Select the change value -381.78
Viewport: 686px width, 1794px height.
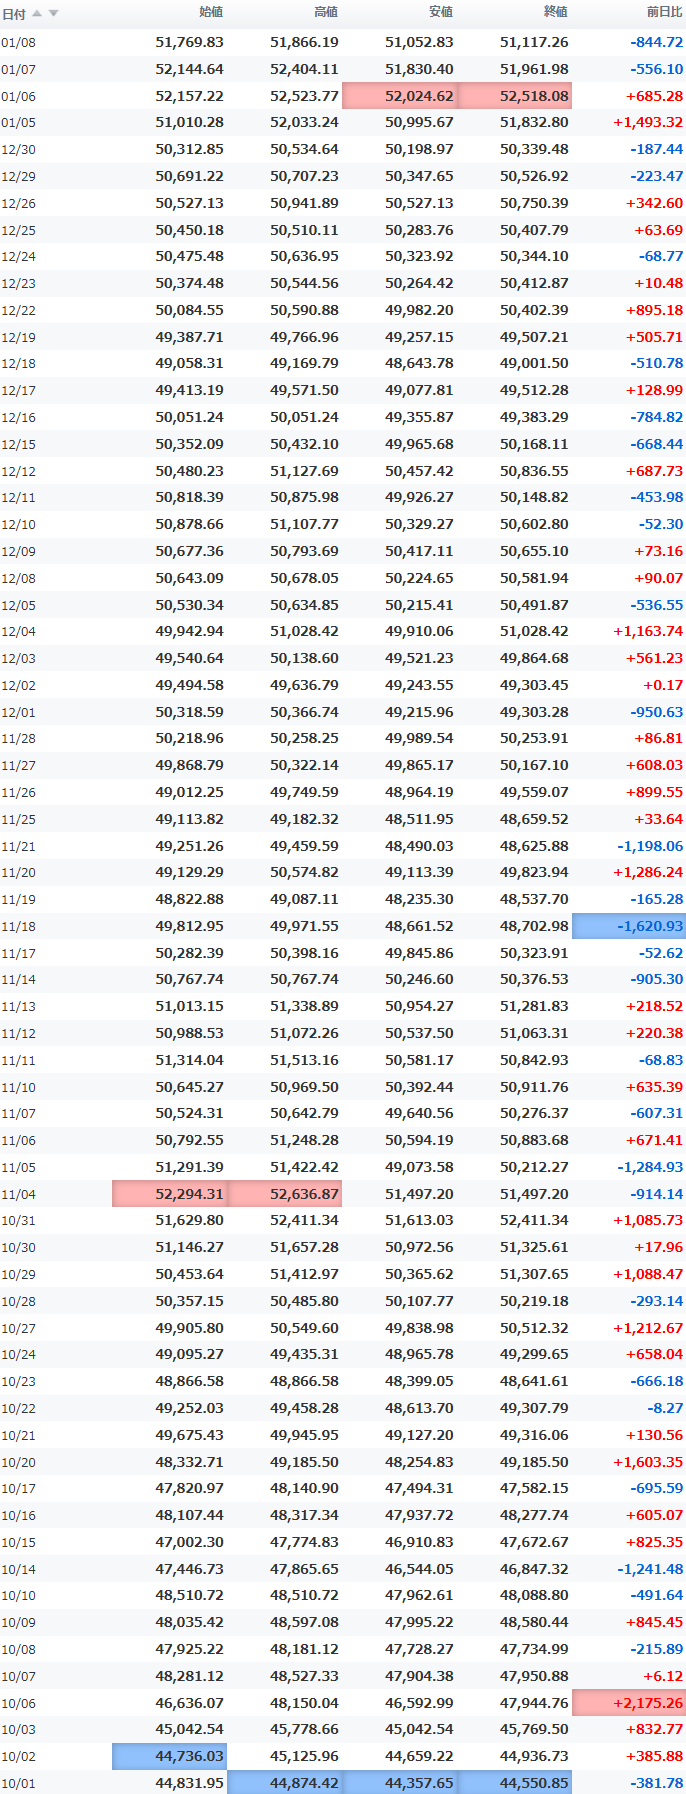(x=657, y=1783)
